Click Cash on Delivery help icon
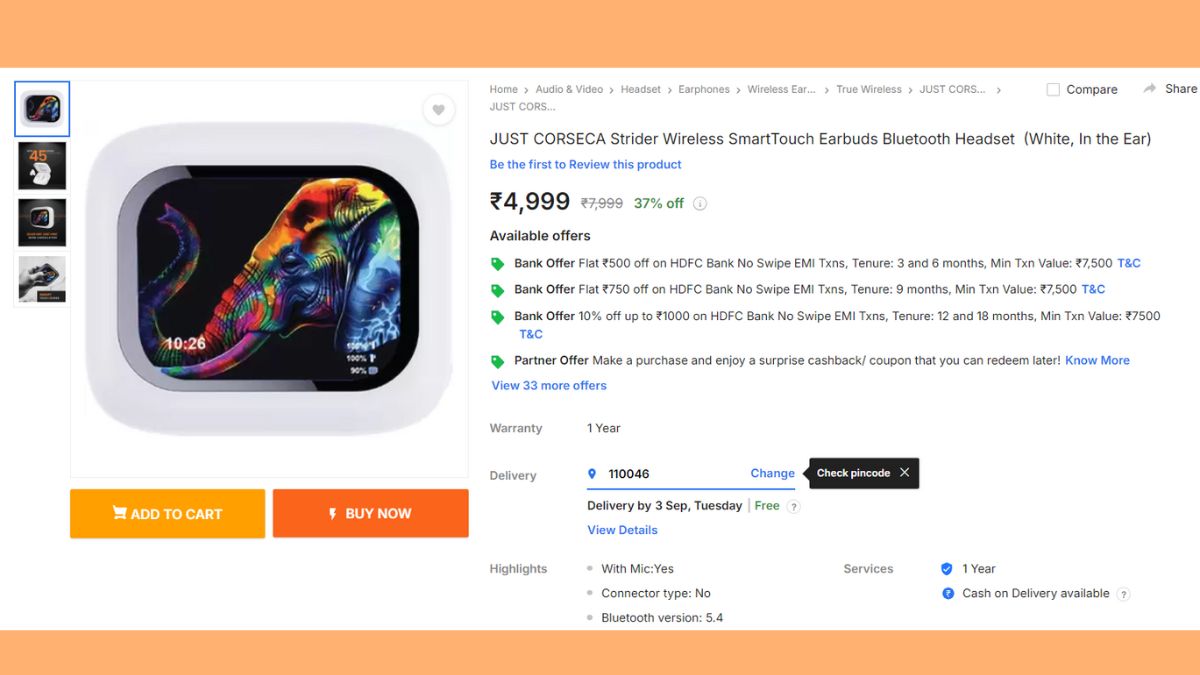Screen dimensions: 1200x675 coord(1123,594)
